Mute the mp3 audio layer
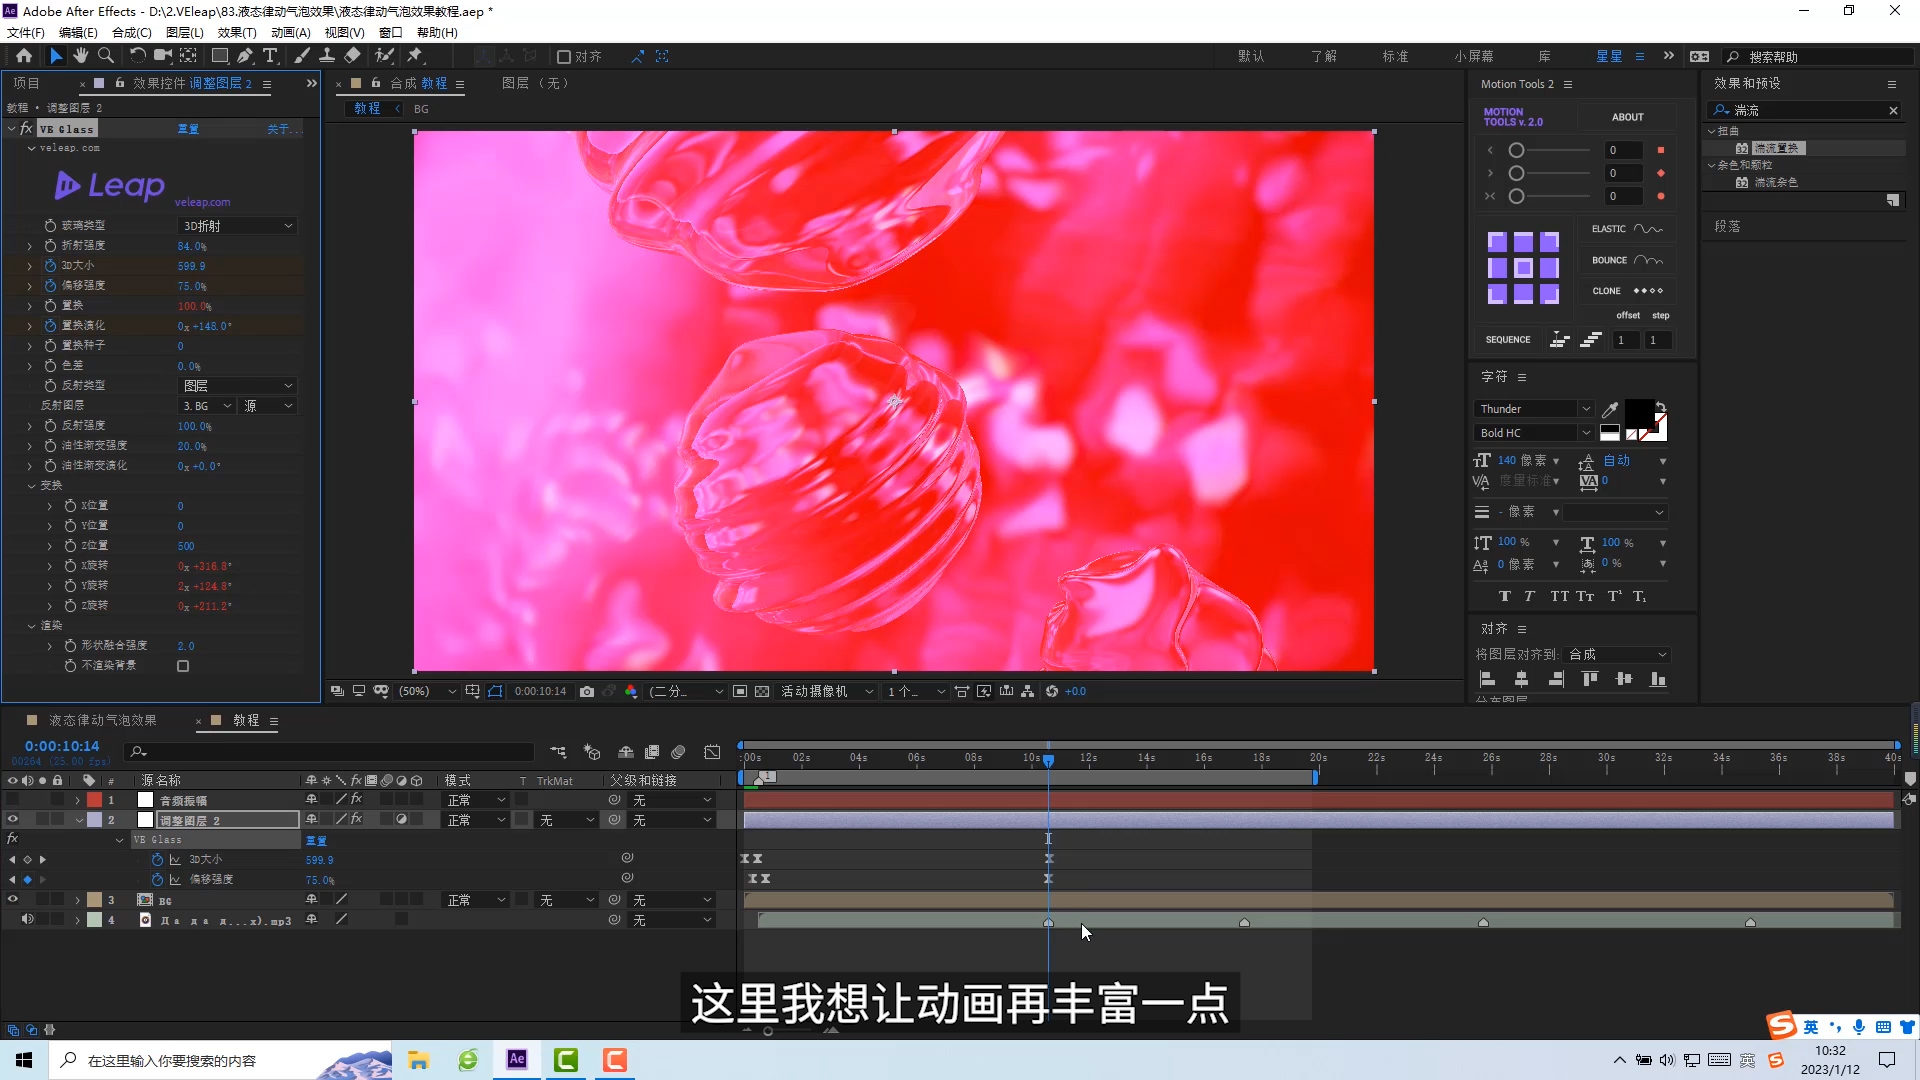The height and width of the screenshot is (1080, 1920). (28, 920)
